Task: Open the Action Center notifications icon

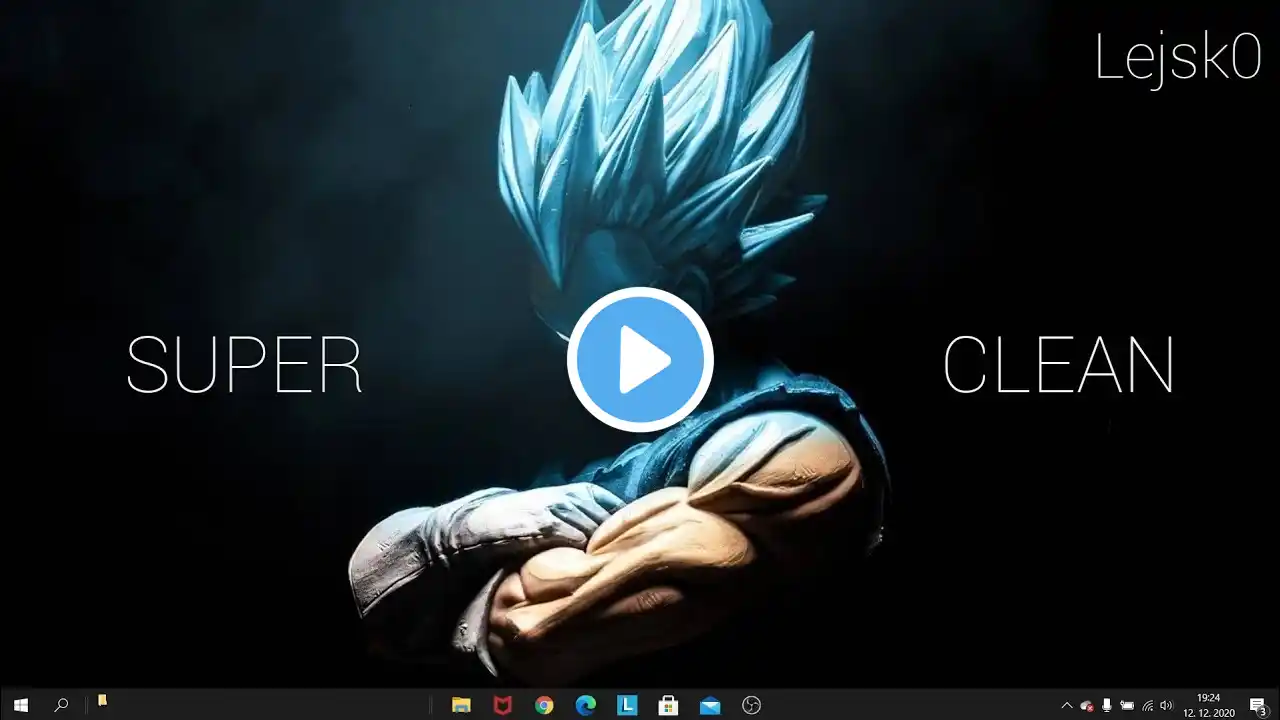Action: (1258, 705)
